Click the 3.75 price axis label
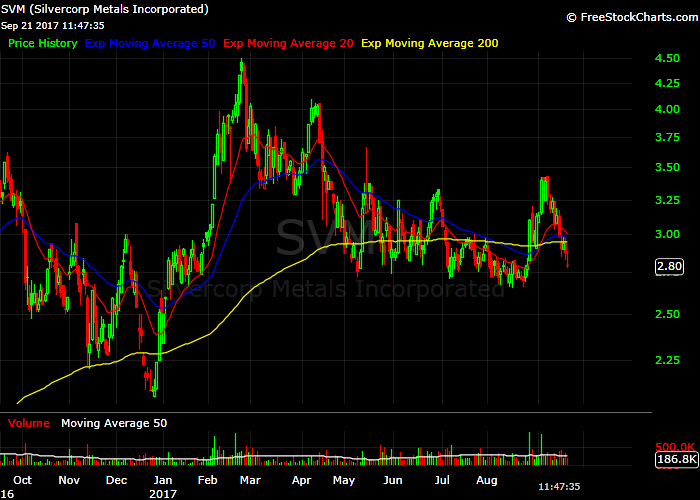This screenshot has width=700, height=500. (x=667, y=137)
